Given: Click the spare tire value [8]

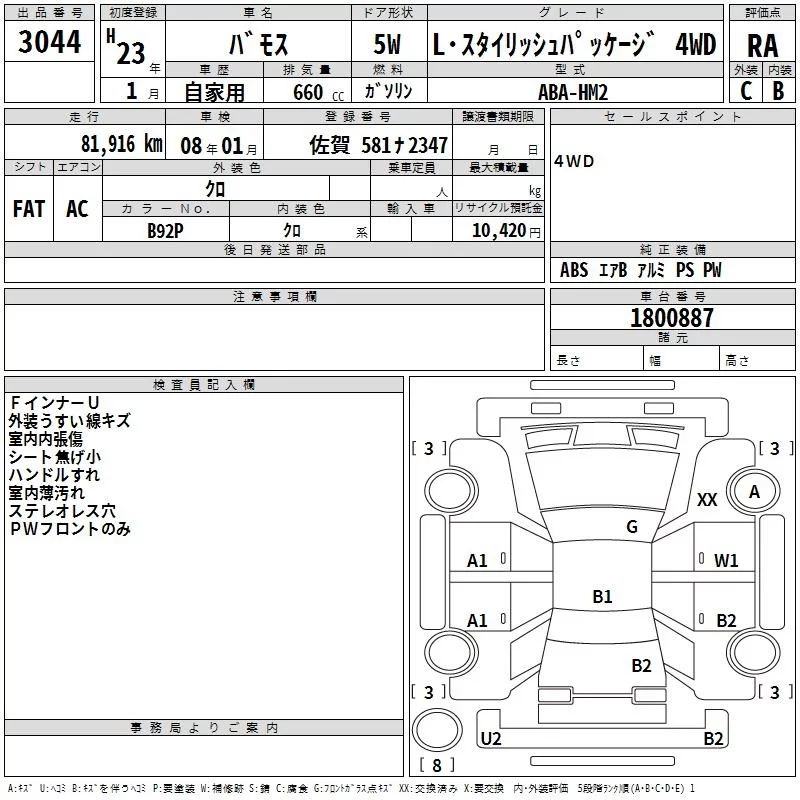Looking at the screenshot, I should pyautogui.click(x=437, y=765).
